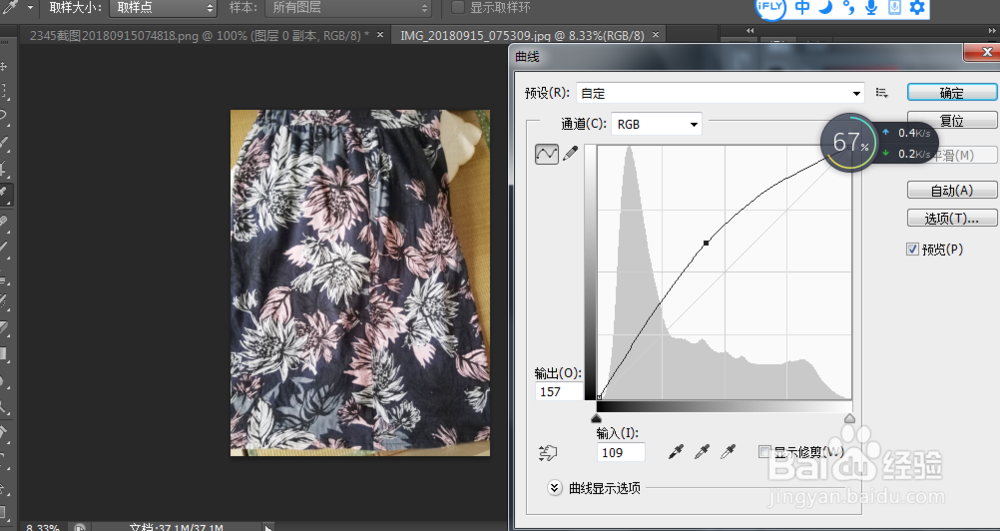Open 选项(T)... options button
Image resolution: width=1000 pixels, height=531 pixels.
(x=952, y=219)
